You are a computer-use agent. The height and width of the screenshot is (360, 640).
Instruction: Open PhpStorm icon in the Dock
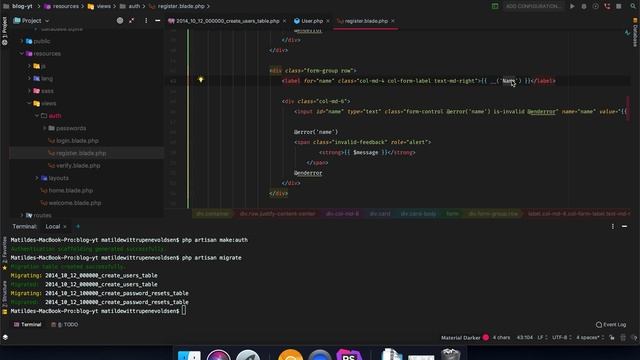(348, 354)
